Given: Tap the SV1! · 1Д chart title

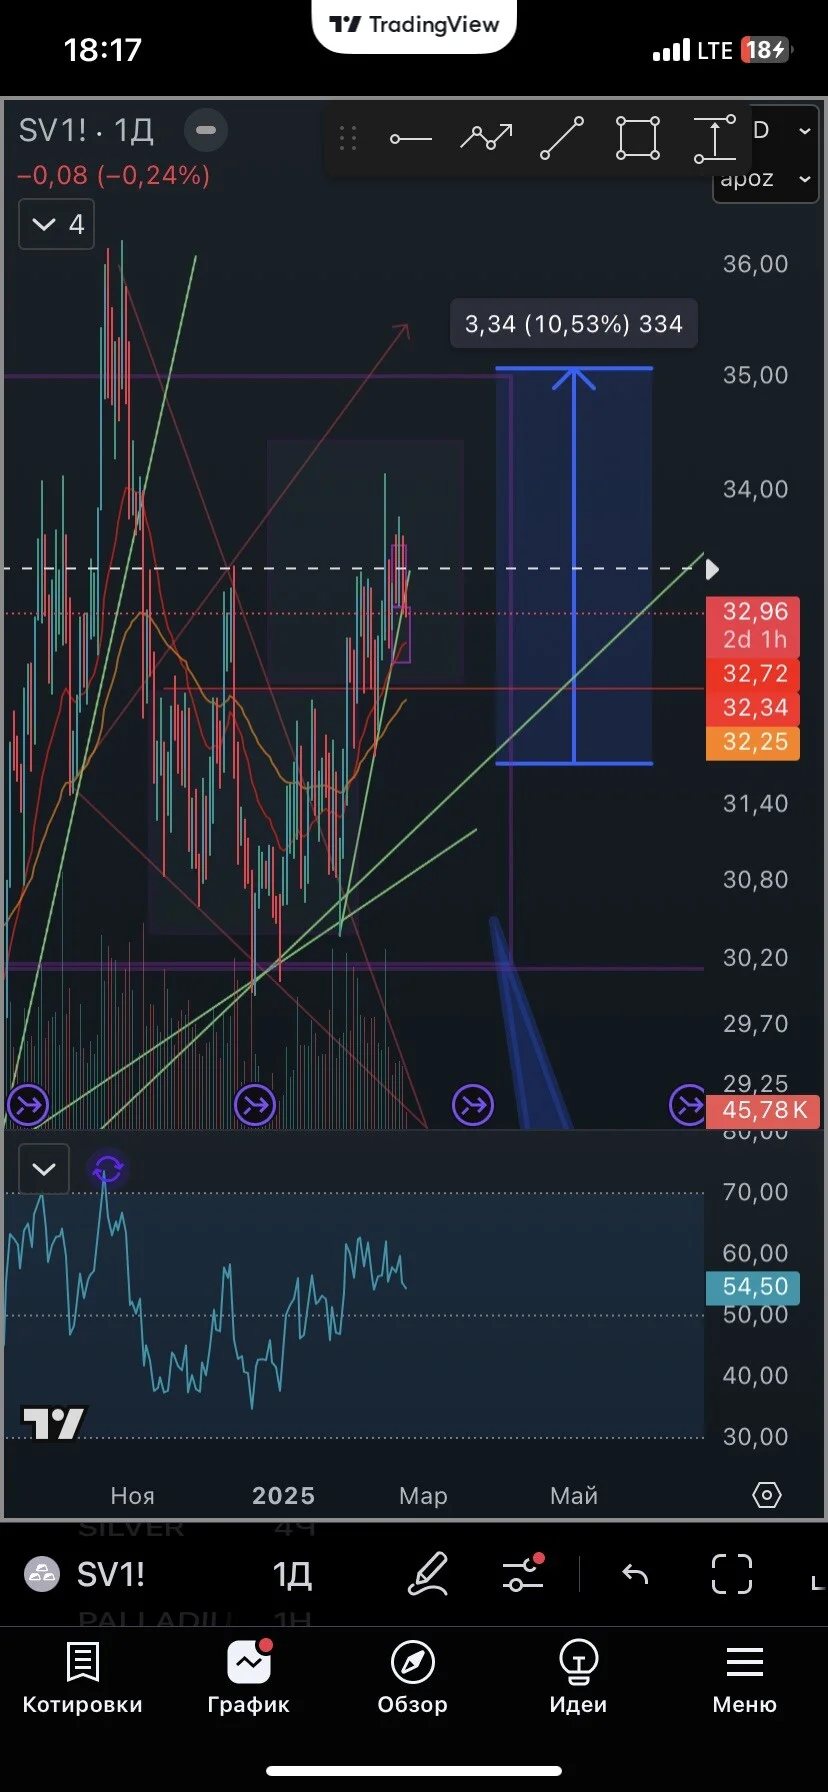Looking at the screenshot, I should 86,131.
